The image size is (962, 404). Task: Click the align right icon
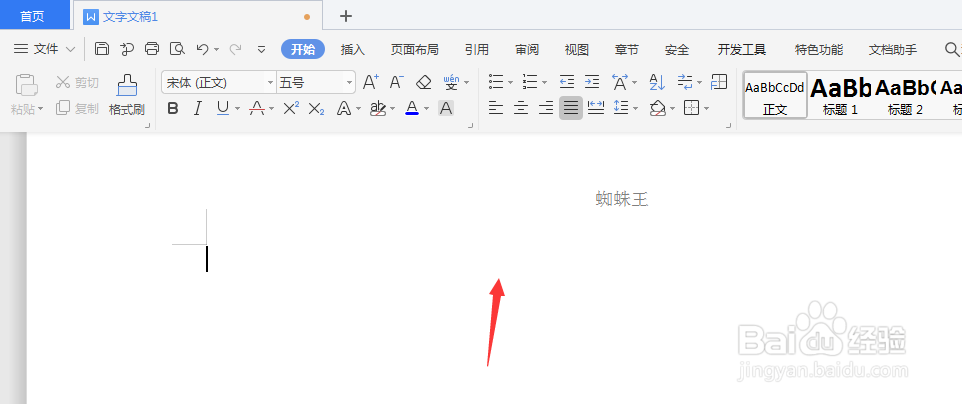click(546, 109)
